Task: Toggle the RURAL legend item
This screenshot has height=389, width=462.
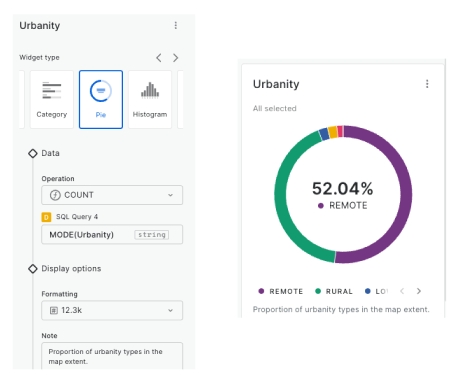Action: (334, 291)
